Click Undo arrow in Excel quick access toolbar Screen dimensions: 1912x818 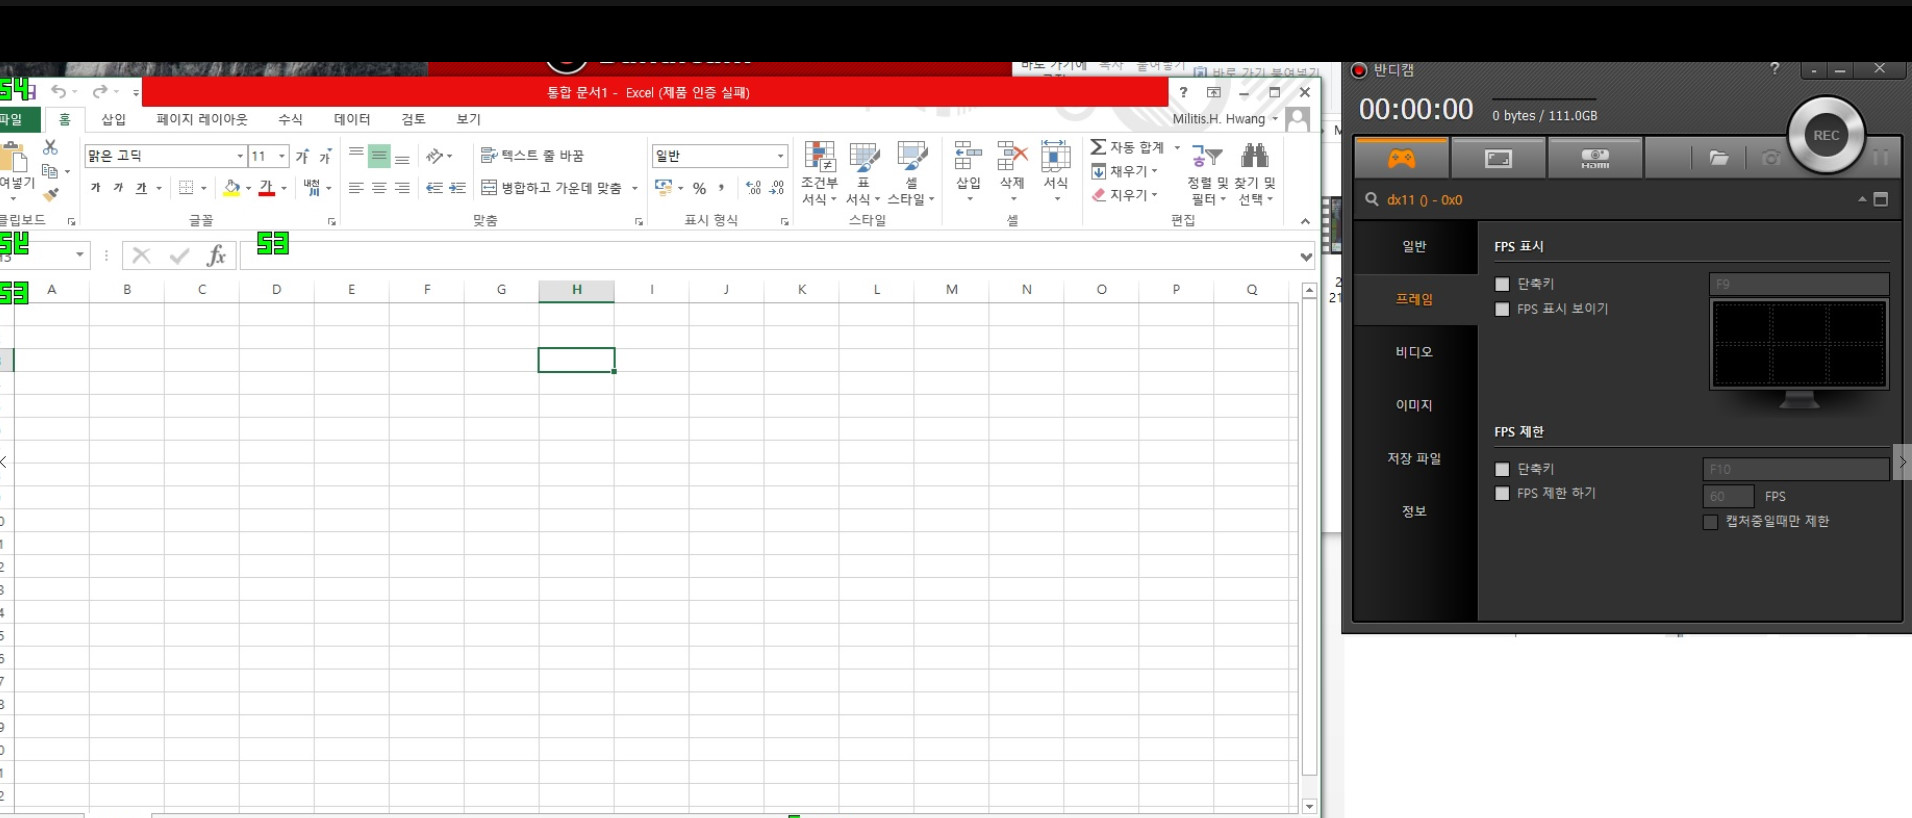click(x=58, y=92)
